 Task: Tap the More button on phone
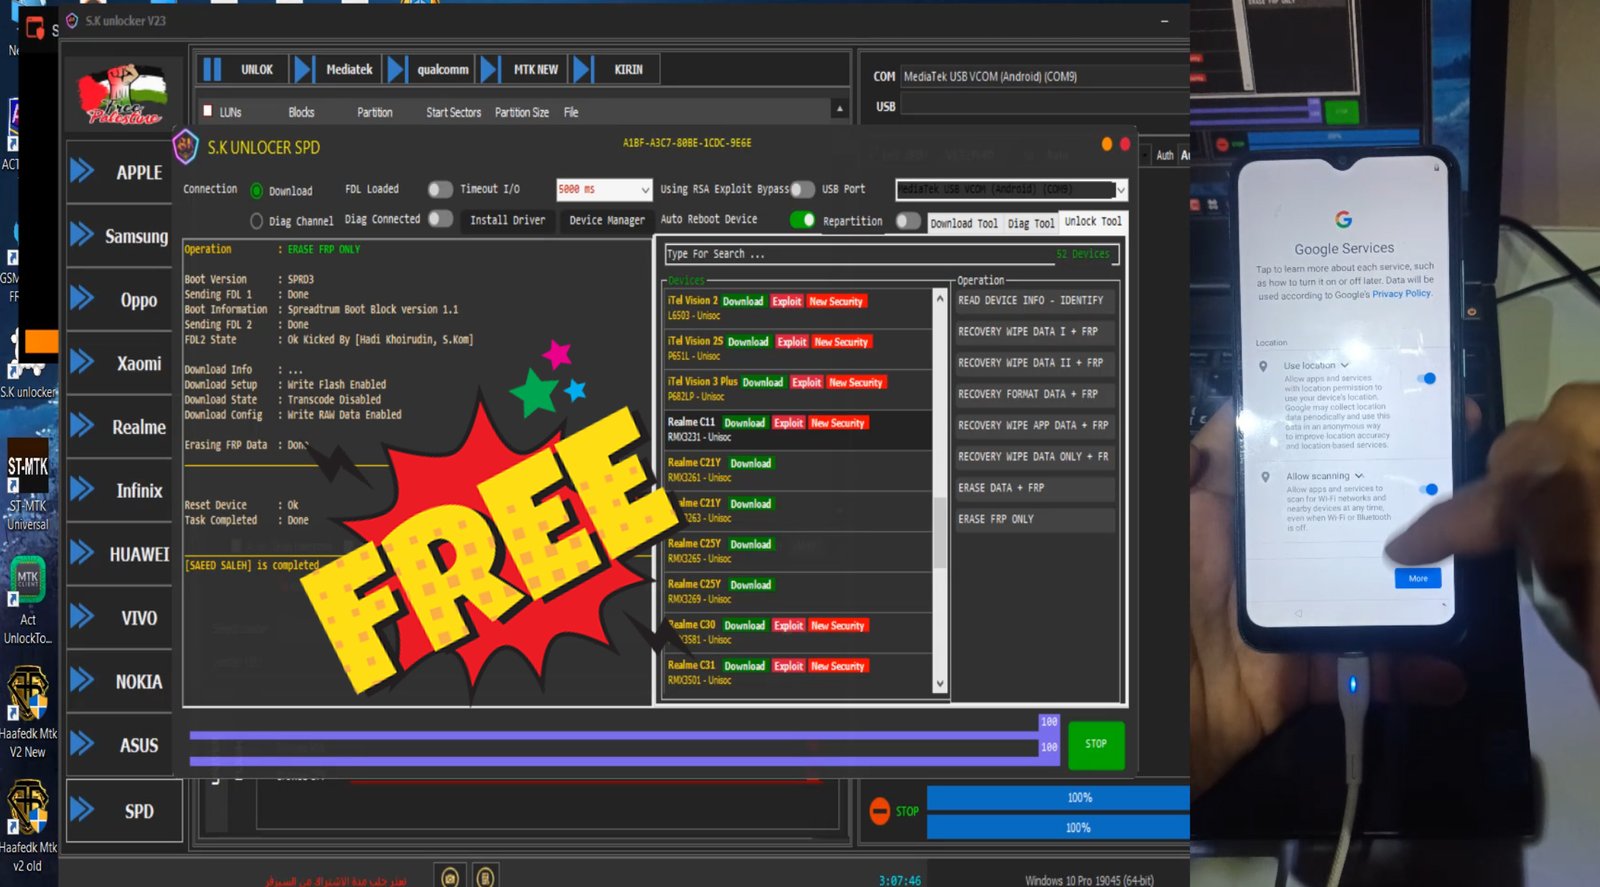click(1418, 578)
